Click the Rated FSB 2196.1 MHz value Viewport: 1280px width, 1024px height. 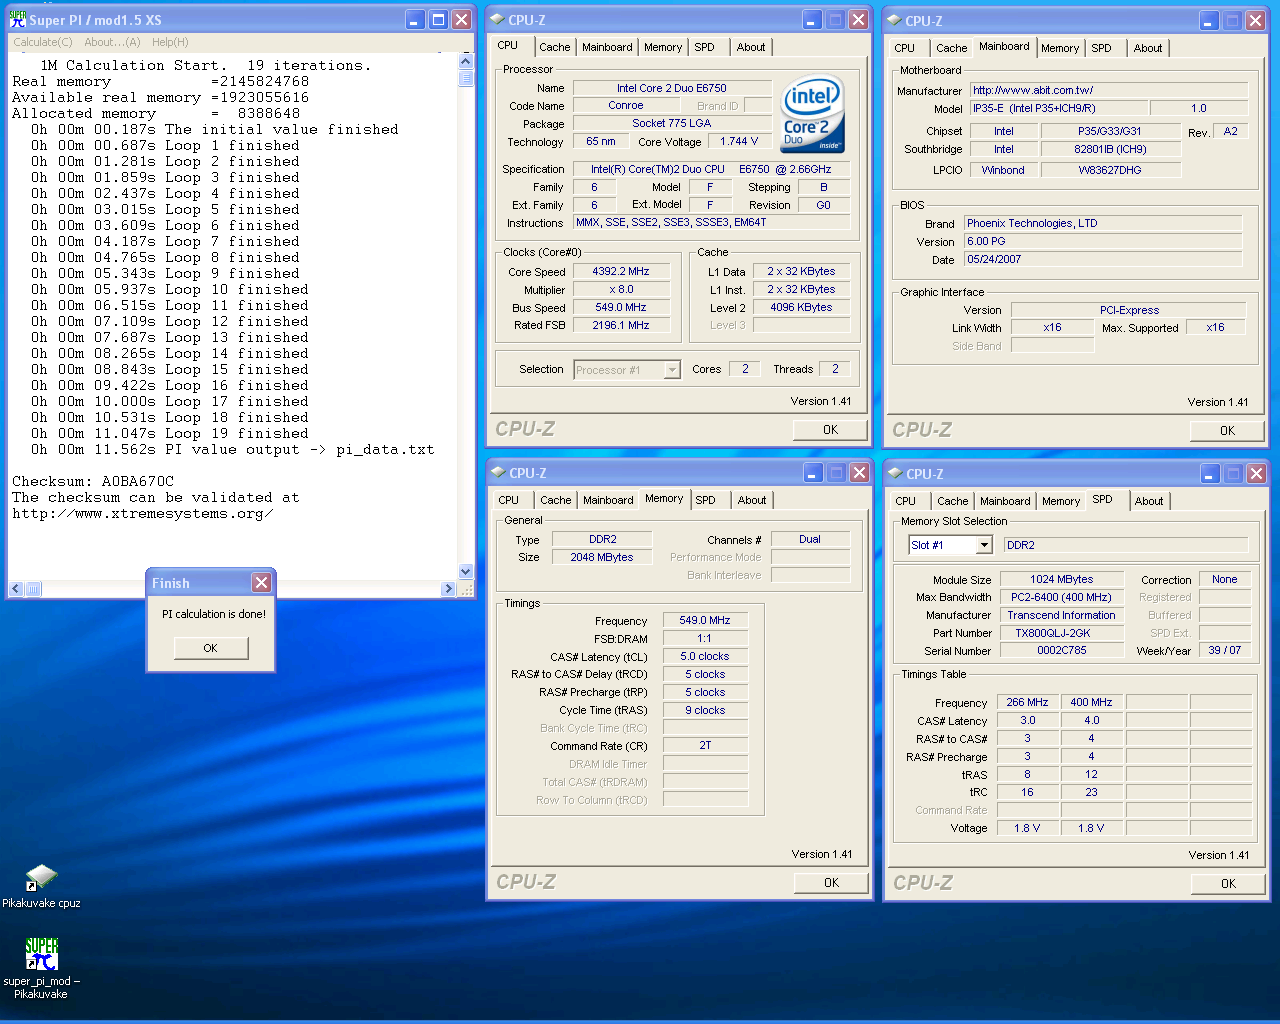tap(621, 325)
